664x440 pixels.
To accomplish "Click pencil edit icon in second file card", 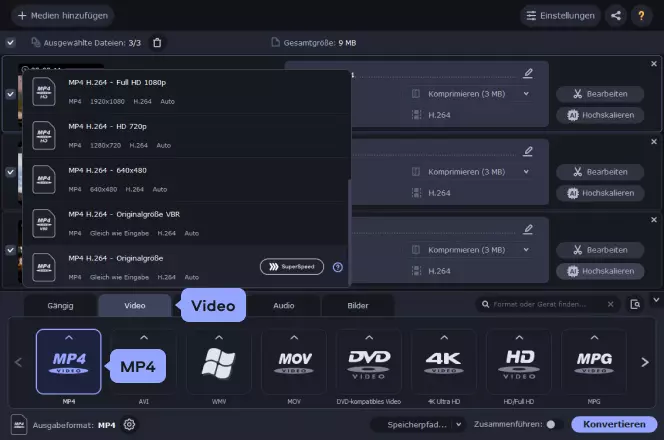I will click(x=528, y=151).
